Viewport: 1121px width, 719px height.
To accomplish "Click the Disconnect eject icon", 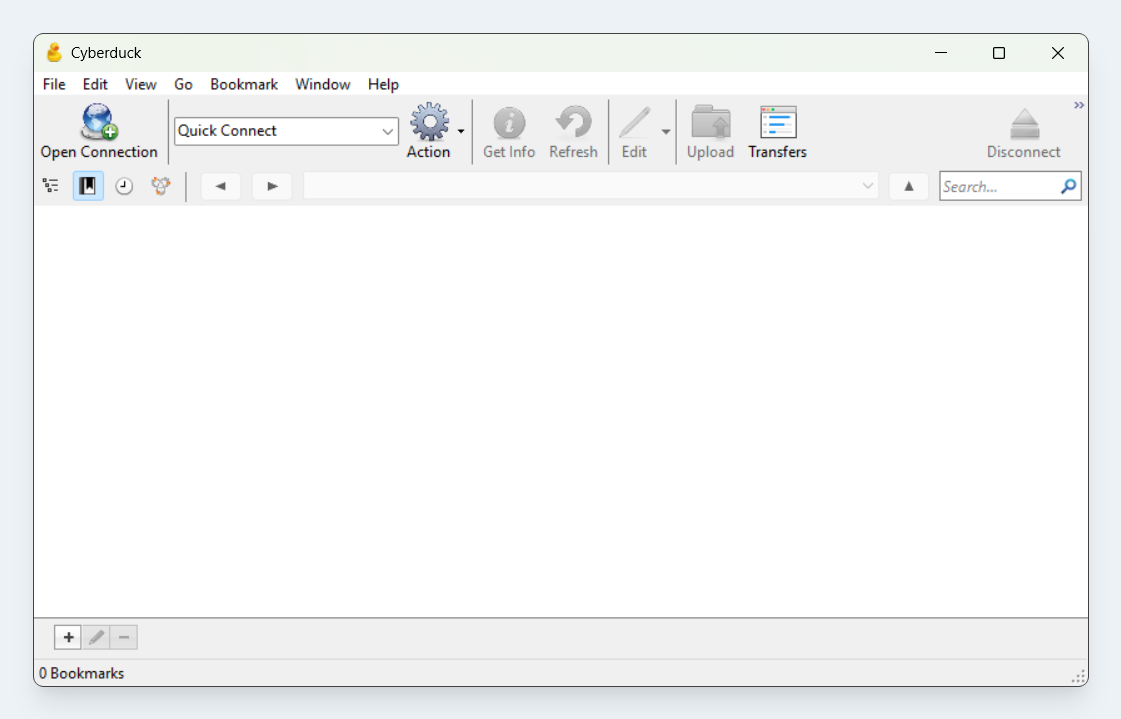I will (1024, 124).
